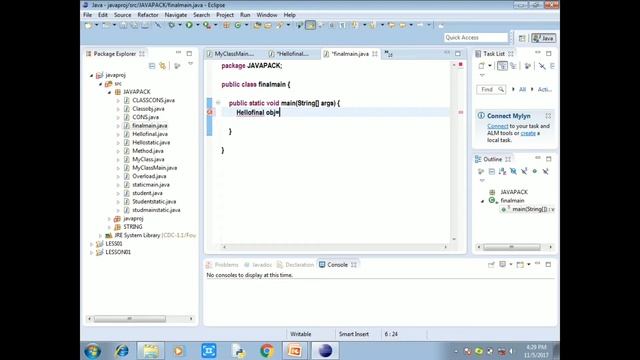Open Package Explorer view menu triangle
Image resolution: width=640 pixels, height=360 pixels.
(x=190, y=64)
